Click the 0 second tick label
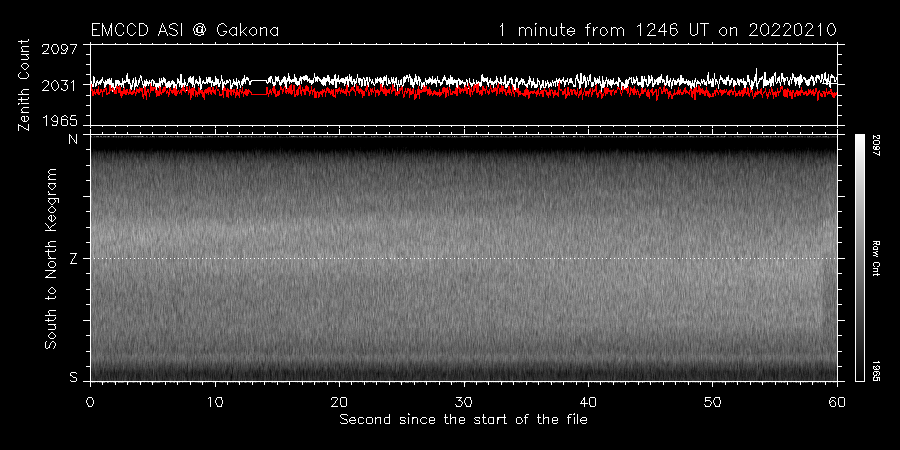900x450 pixels. (x=90, y=402)
